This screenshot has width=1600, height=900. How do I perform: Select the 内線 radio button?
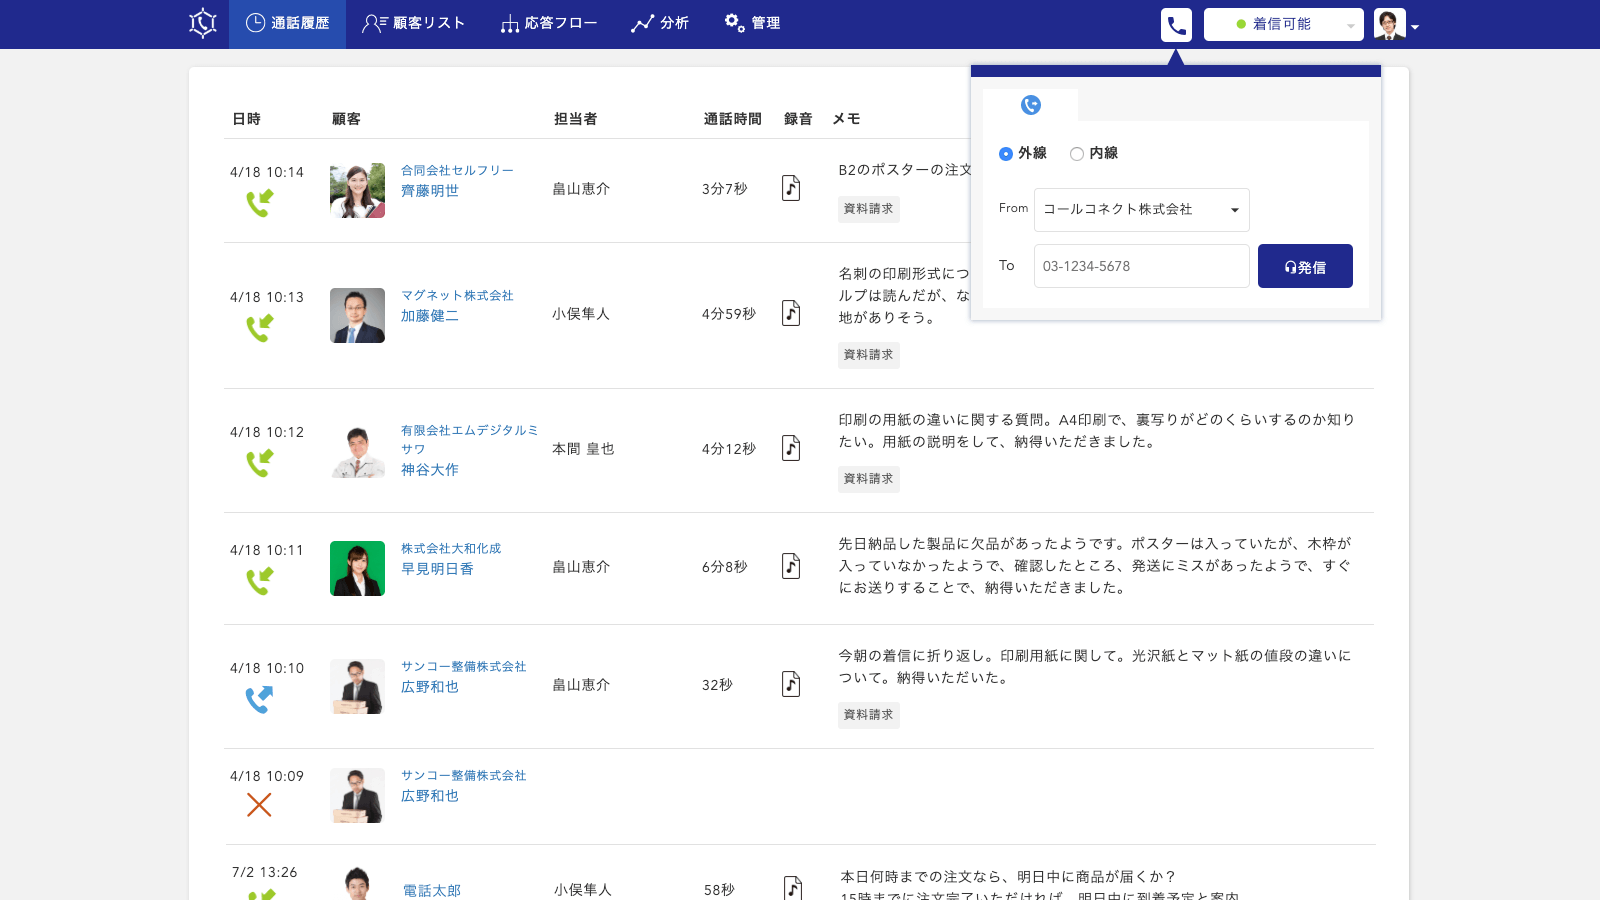[x=1077, y=154]
